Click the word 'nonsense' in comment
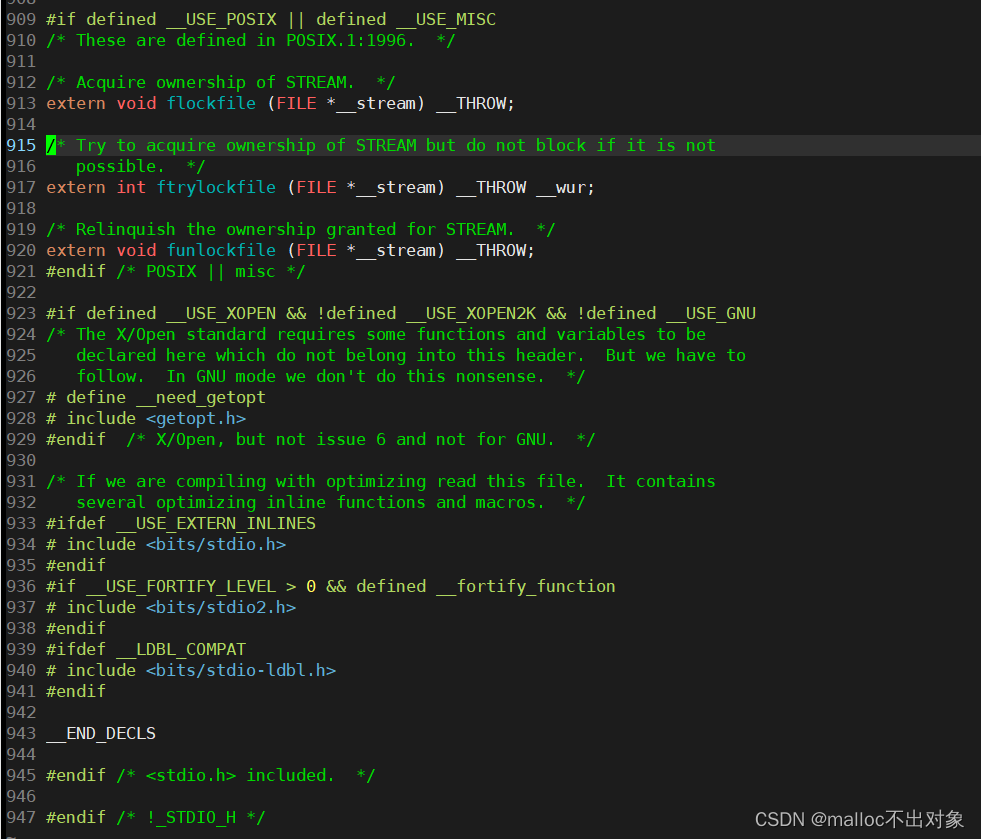Viewport: 981px width, 839px height. pos(496,376)
